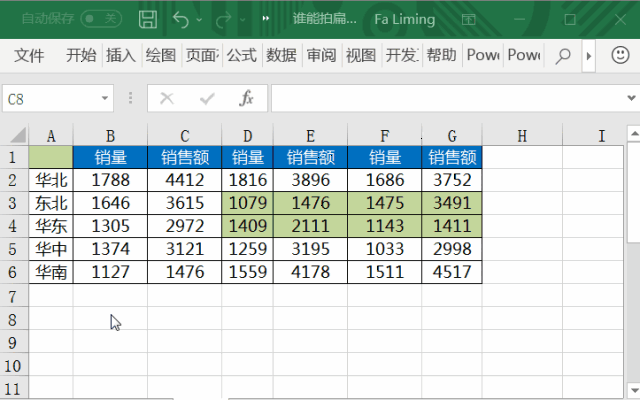Viewport: 640px width, 400px height.
Task: Select cell with value 1127
Action: pos(110,272)
